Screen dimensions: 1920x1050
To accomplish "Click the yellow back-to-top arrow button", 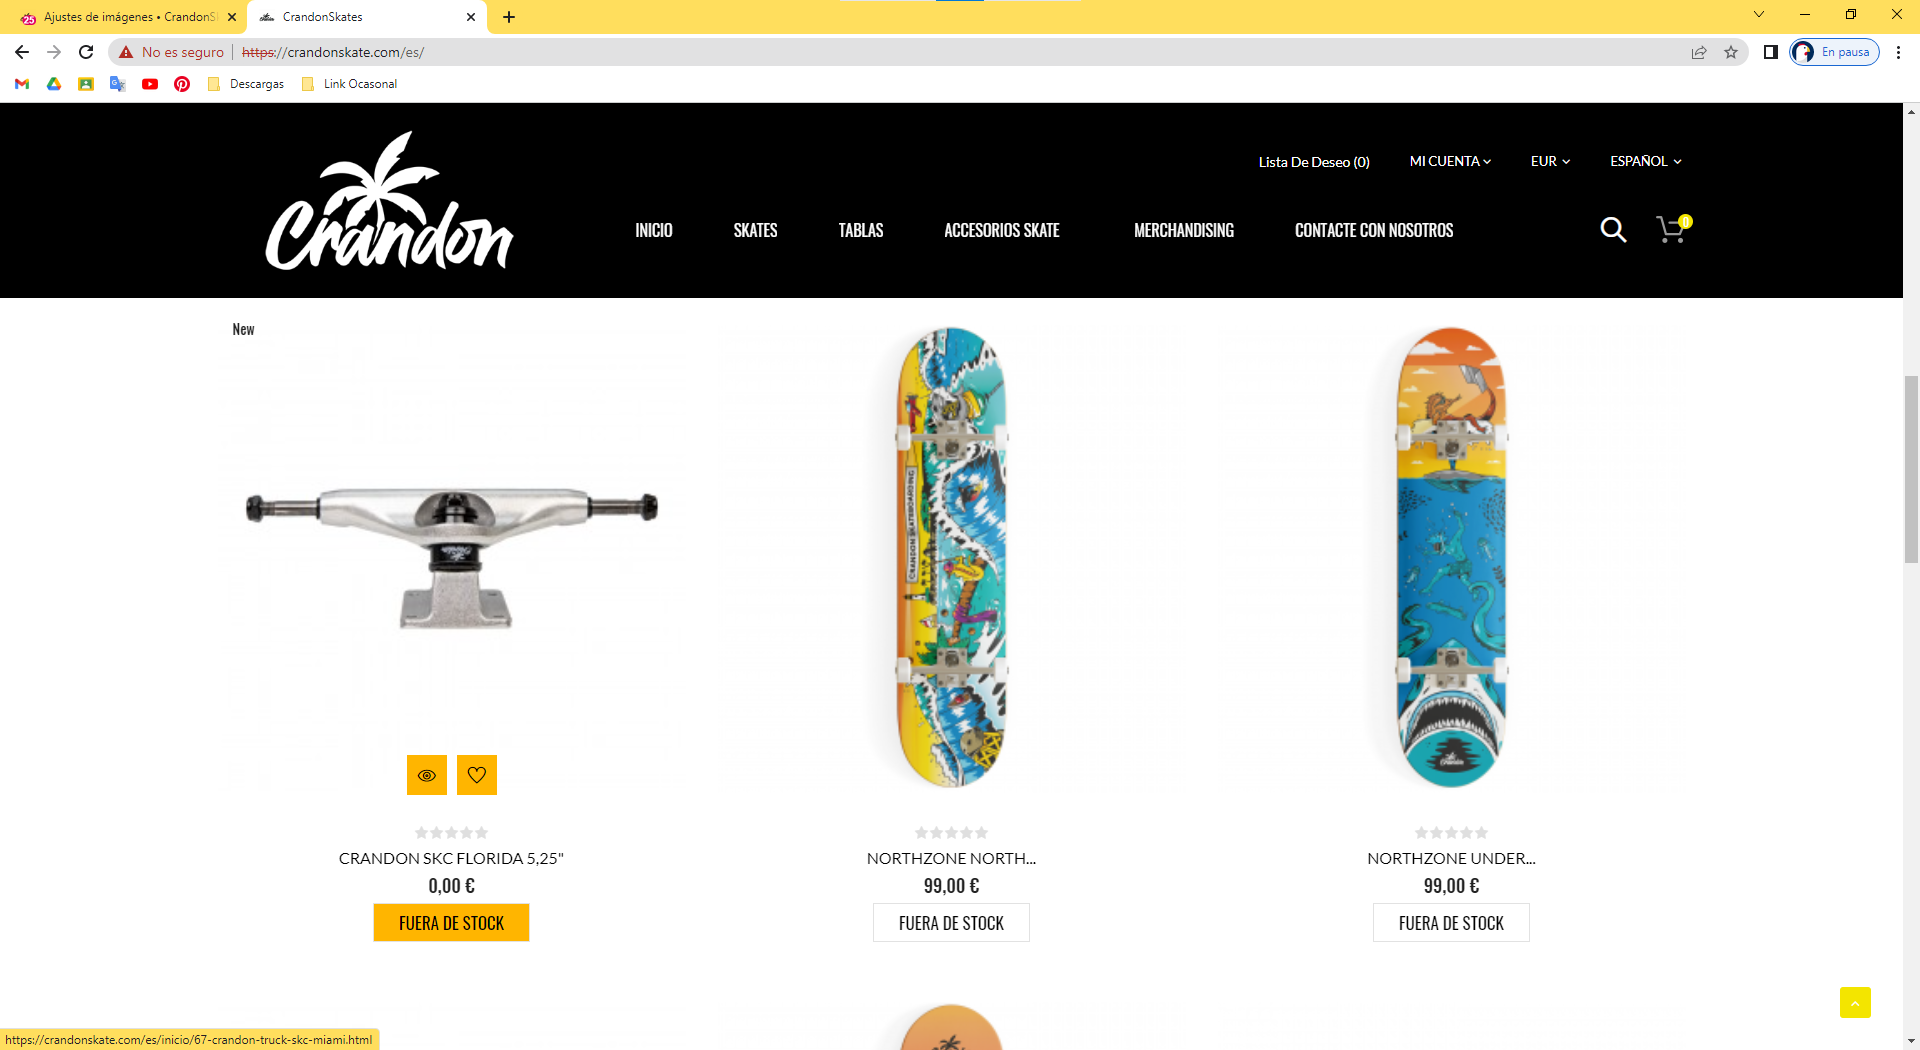I will pyautogui.click(x=1855, y=1002).
